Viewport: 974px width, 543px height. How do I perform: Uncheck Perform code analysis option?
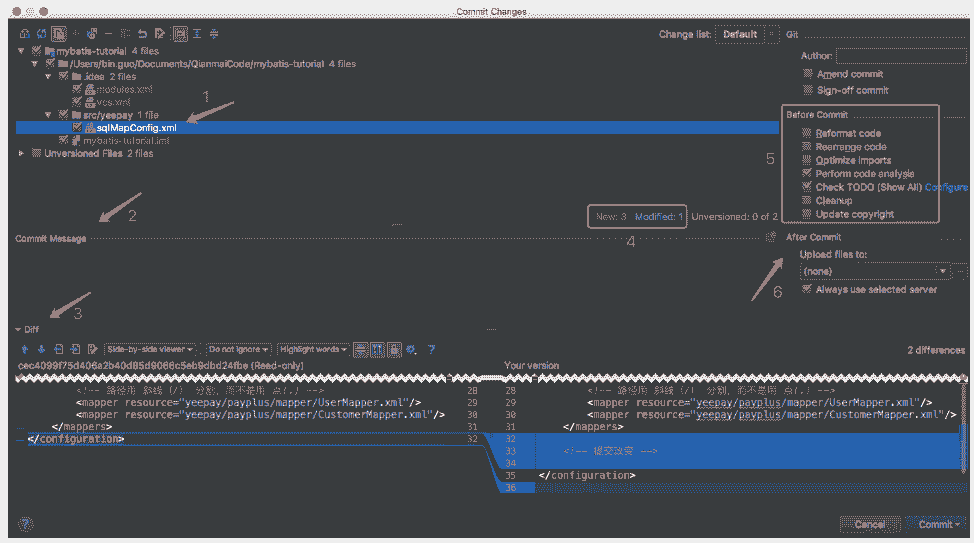(x=808, y=173)
